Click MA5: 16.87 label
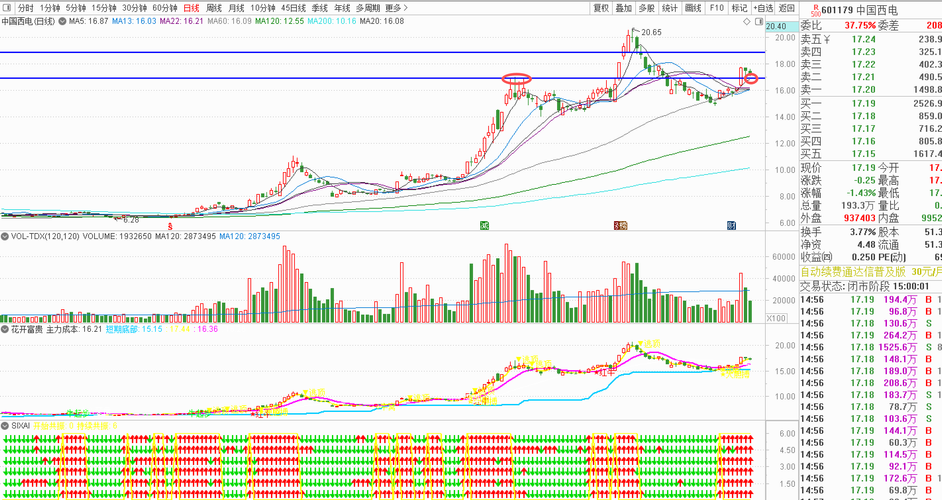The image size is (942, 500). pos(88,22)
